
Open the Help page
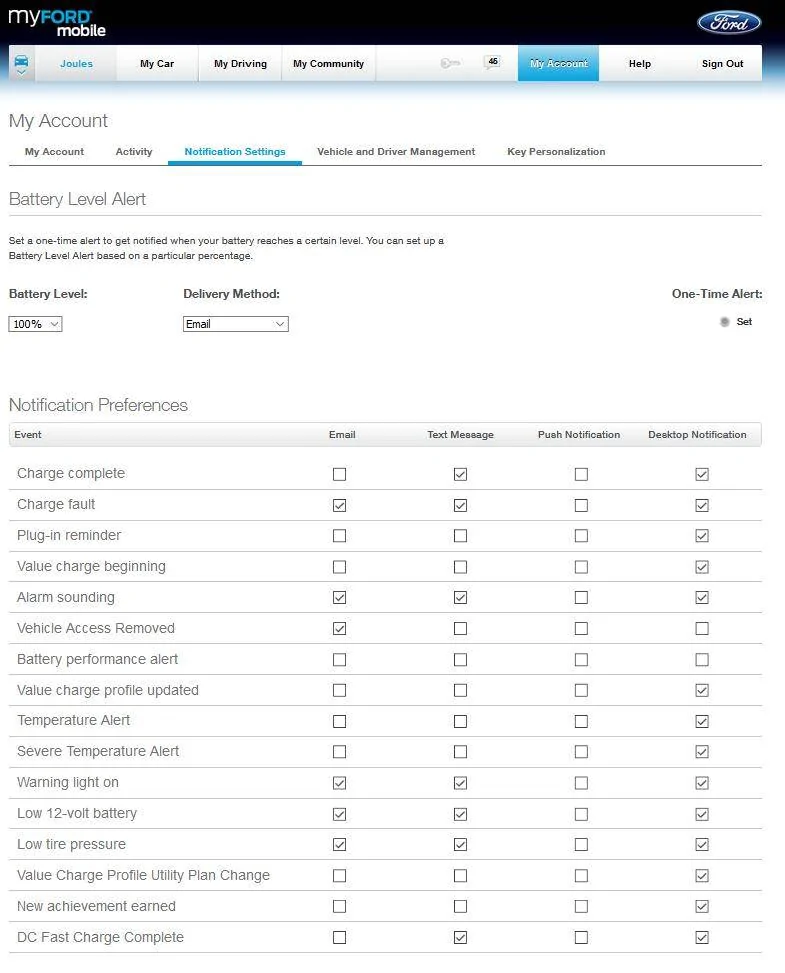[640, 63]
